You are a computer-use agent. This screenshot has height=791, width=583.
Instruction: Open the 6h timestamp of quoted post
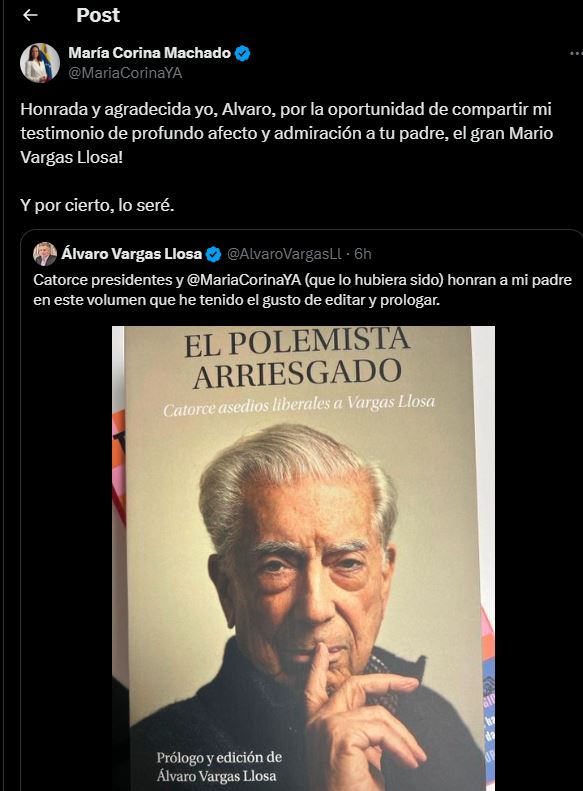(x=363, y=254)
